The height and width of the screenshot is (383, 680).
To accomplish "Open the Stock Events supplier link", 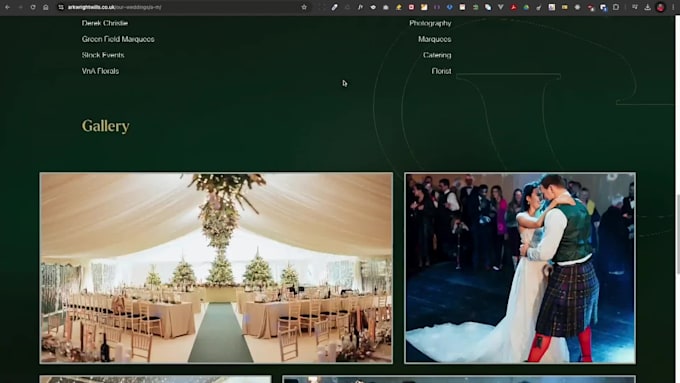I will 103,55.
